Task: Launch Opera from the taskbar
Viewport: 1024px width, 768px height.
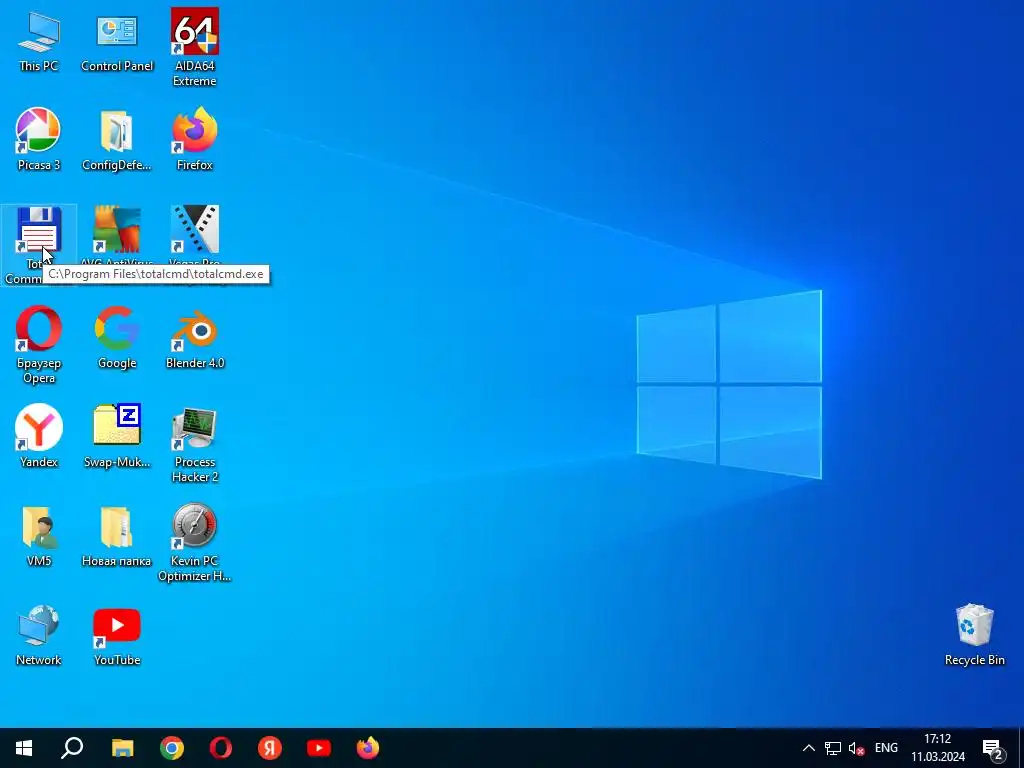Action: (221, 748)
